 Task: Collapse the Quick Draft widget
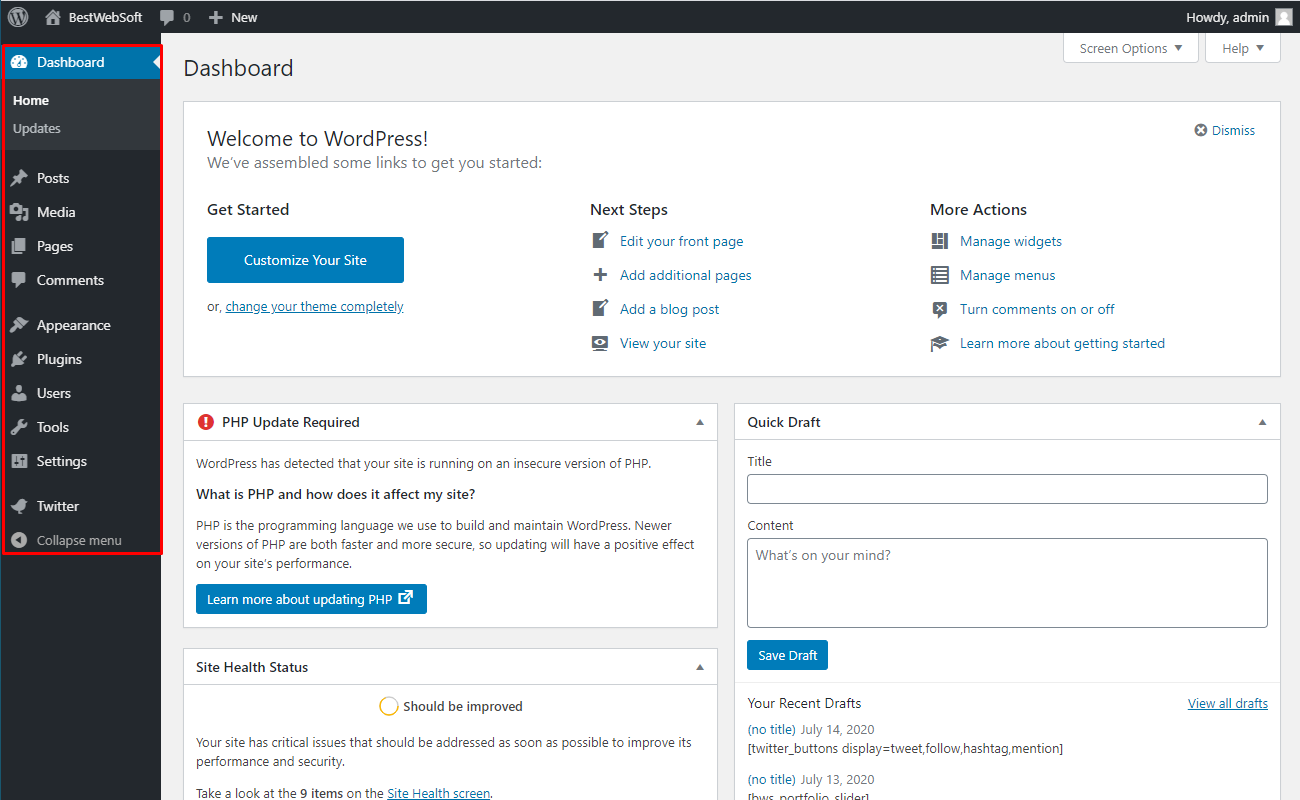(1262, 422)
